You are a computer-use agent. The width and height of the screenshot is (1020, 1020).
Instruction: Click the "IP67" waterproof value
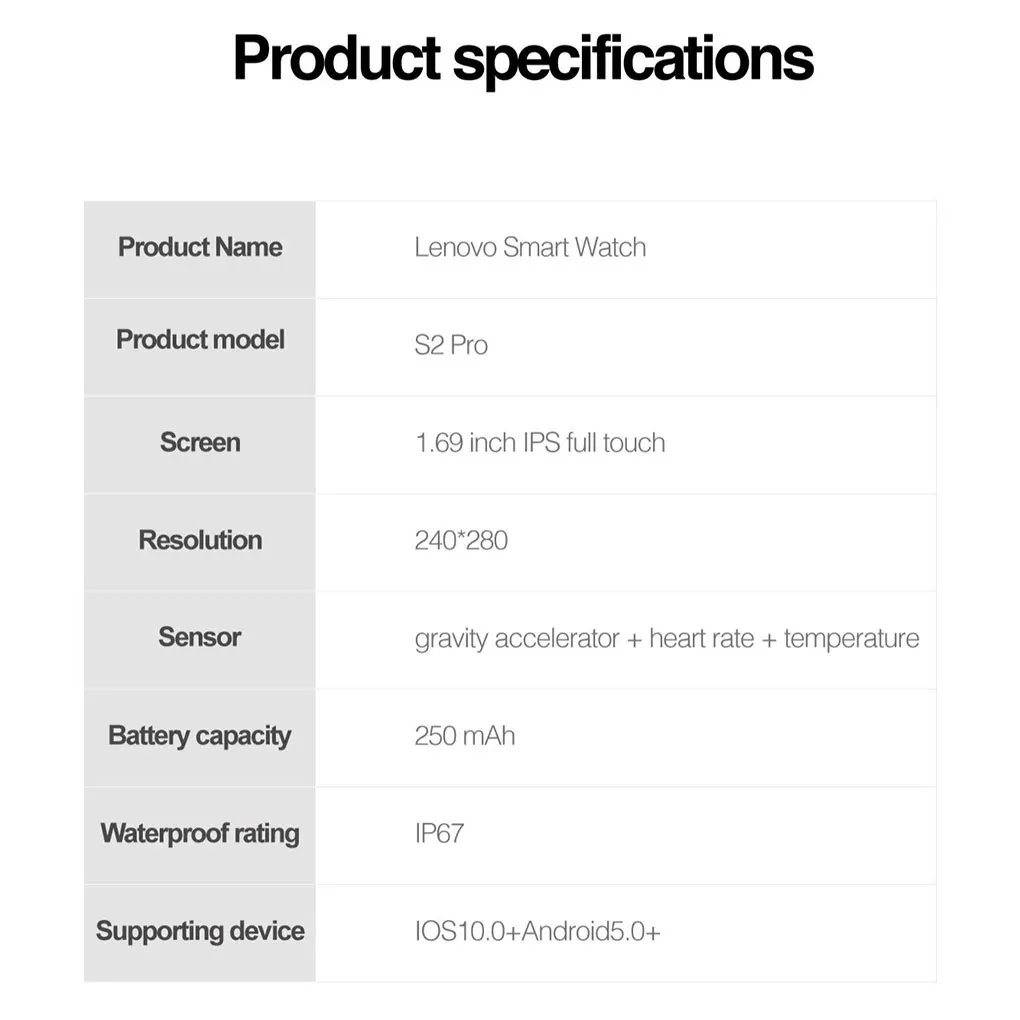click(439, 833)
